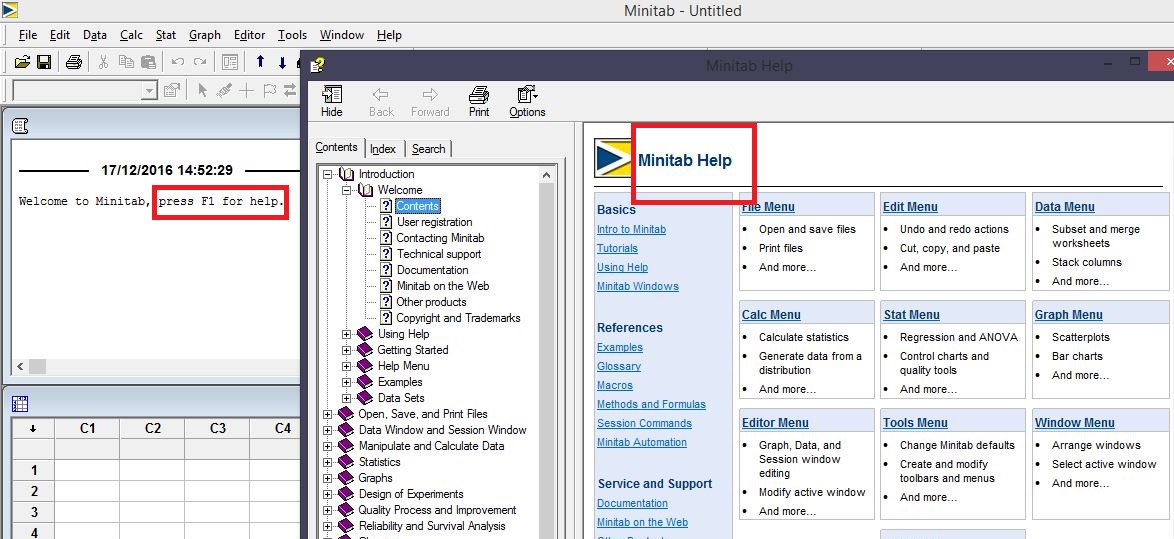The width and height of the screenshot is (1174, 539).
Task: Click the Previous Command up arrow icon
Action: coord(260,62)
